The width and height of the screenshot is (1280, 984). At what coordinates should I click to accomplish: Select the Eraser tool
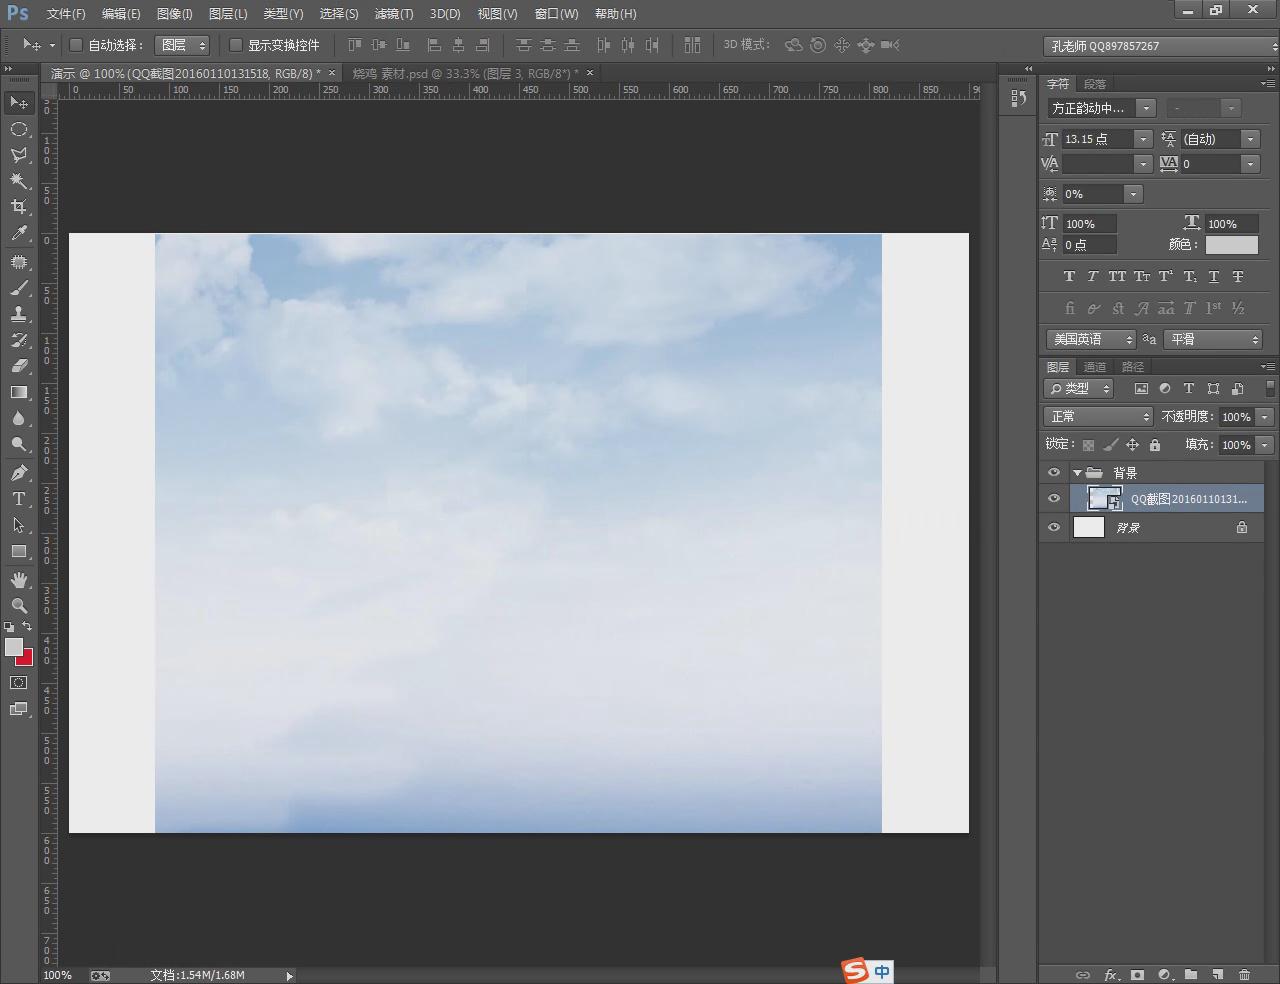coord(19,366)
